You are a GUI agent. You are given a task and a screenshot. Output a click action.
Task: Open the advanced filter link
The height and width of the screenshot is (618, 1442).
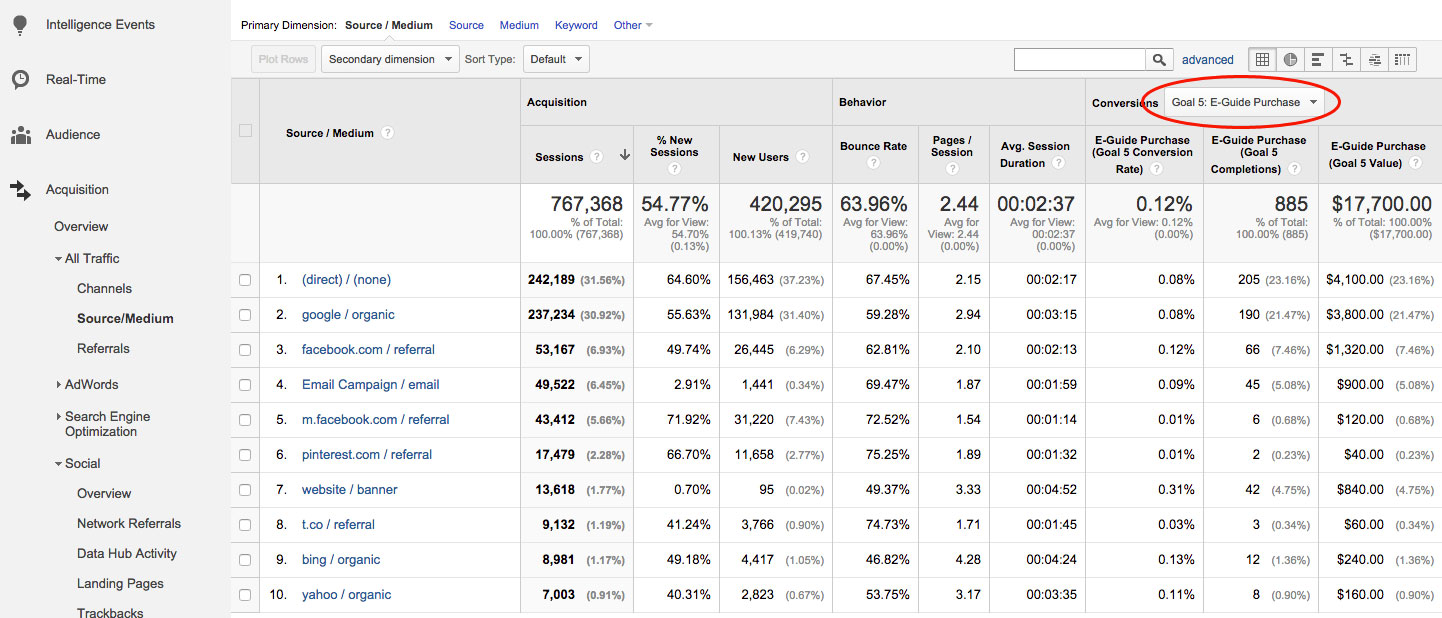coord(1207,60)
